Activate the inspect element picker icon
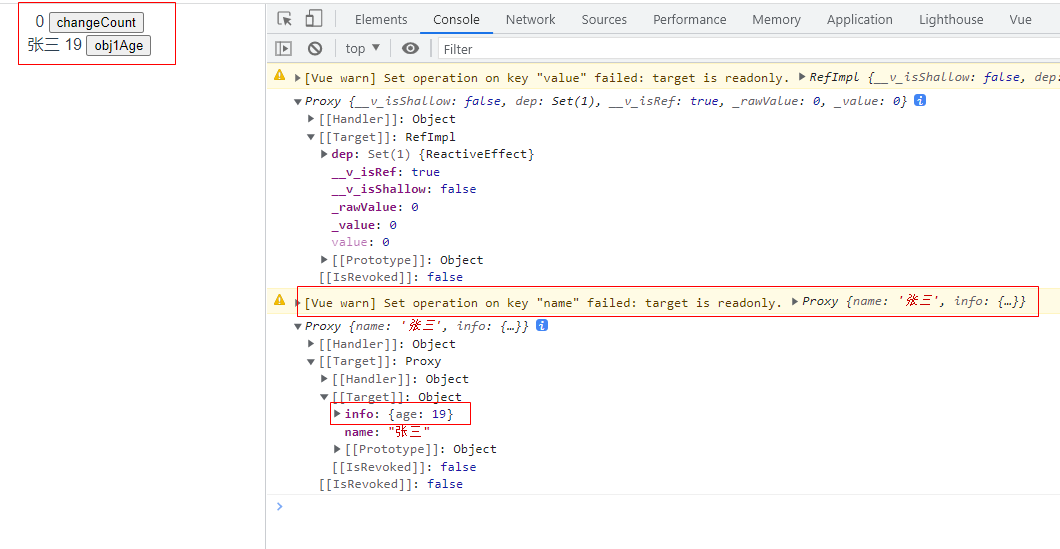 coord(285,19)
